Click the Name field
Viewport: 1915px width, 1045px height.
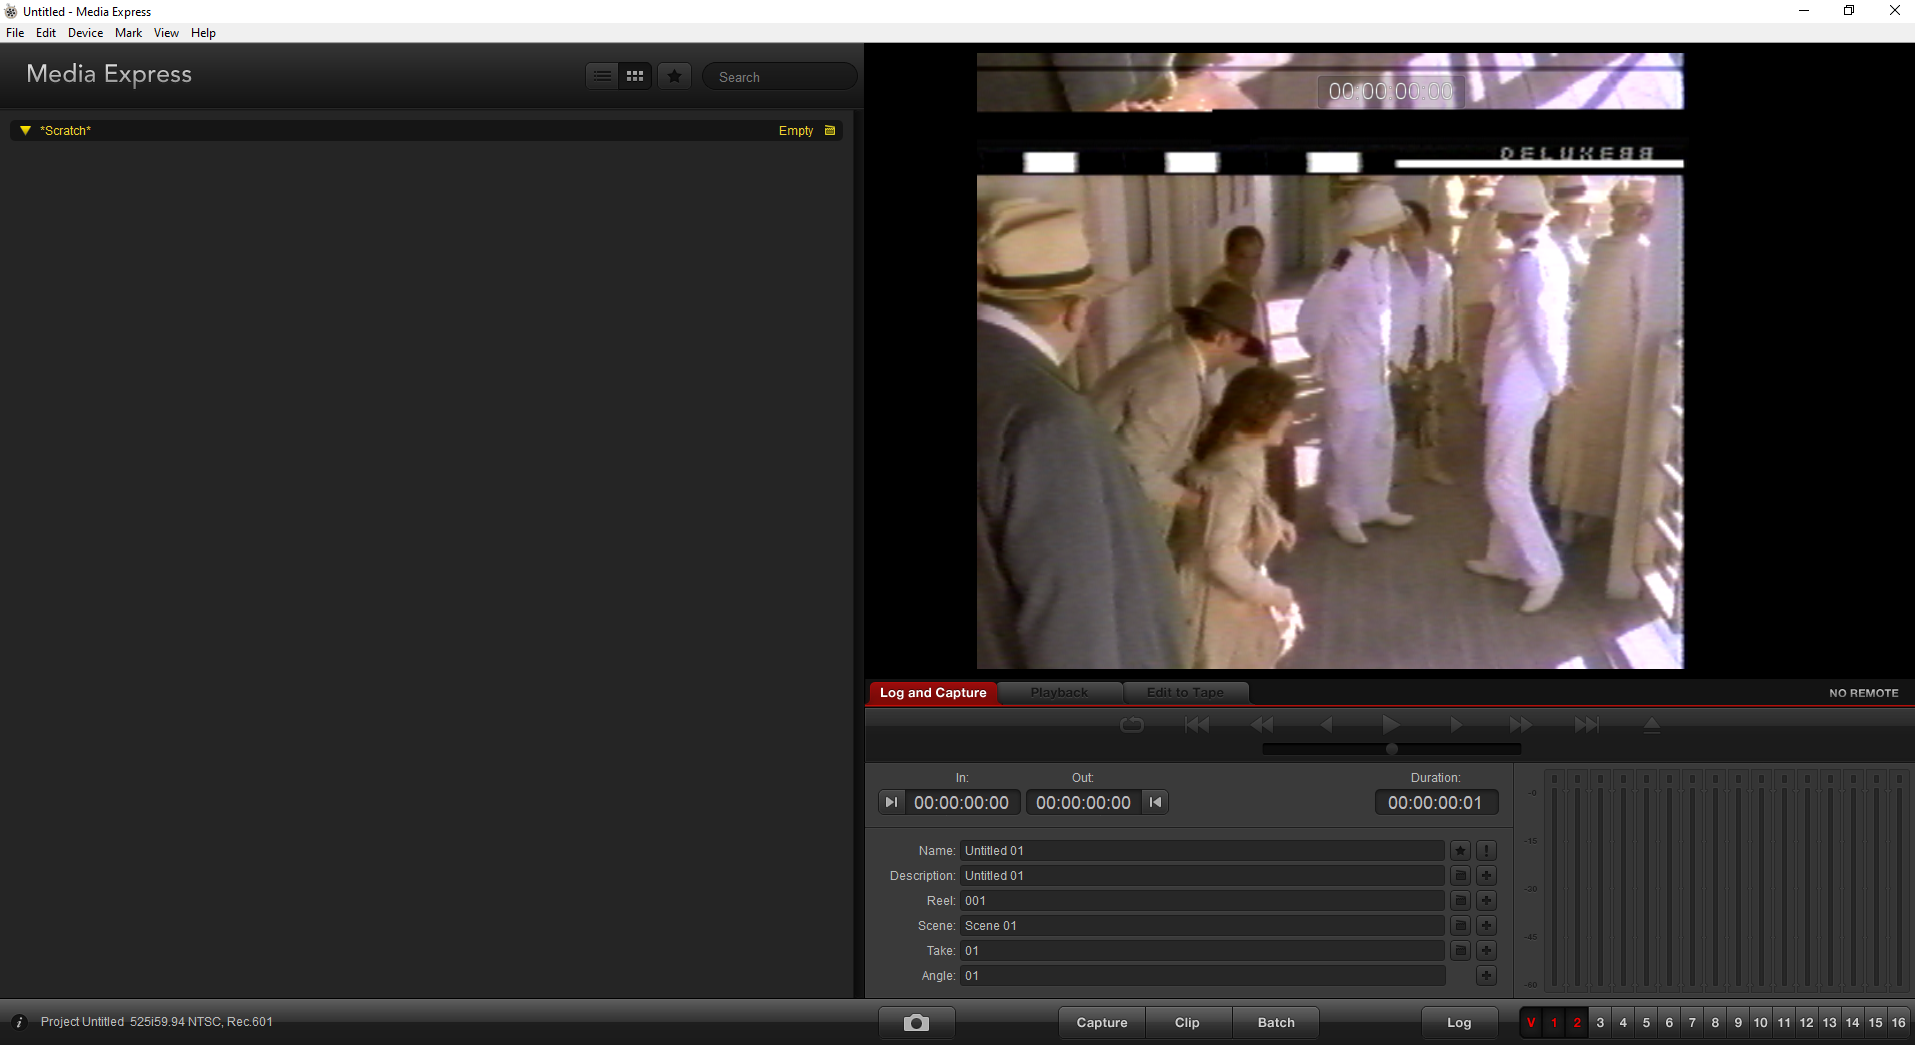click(x=1202, y=851)
